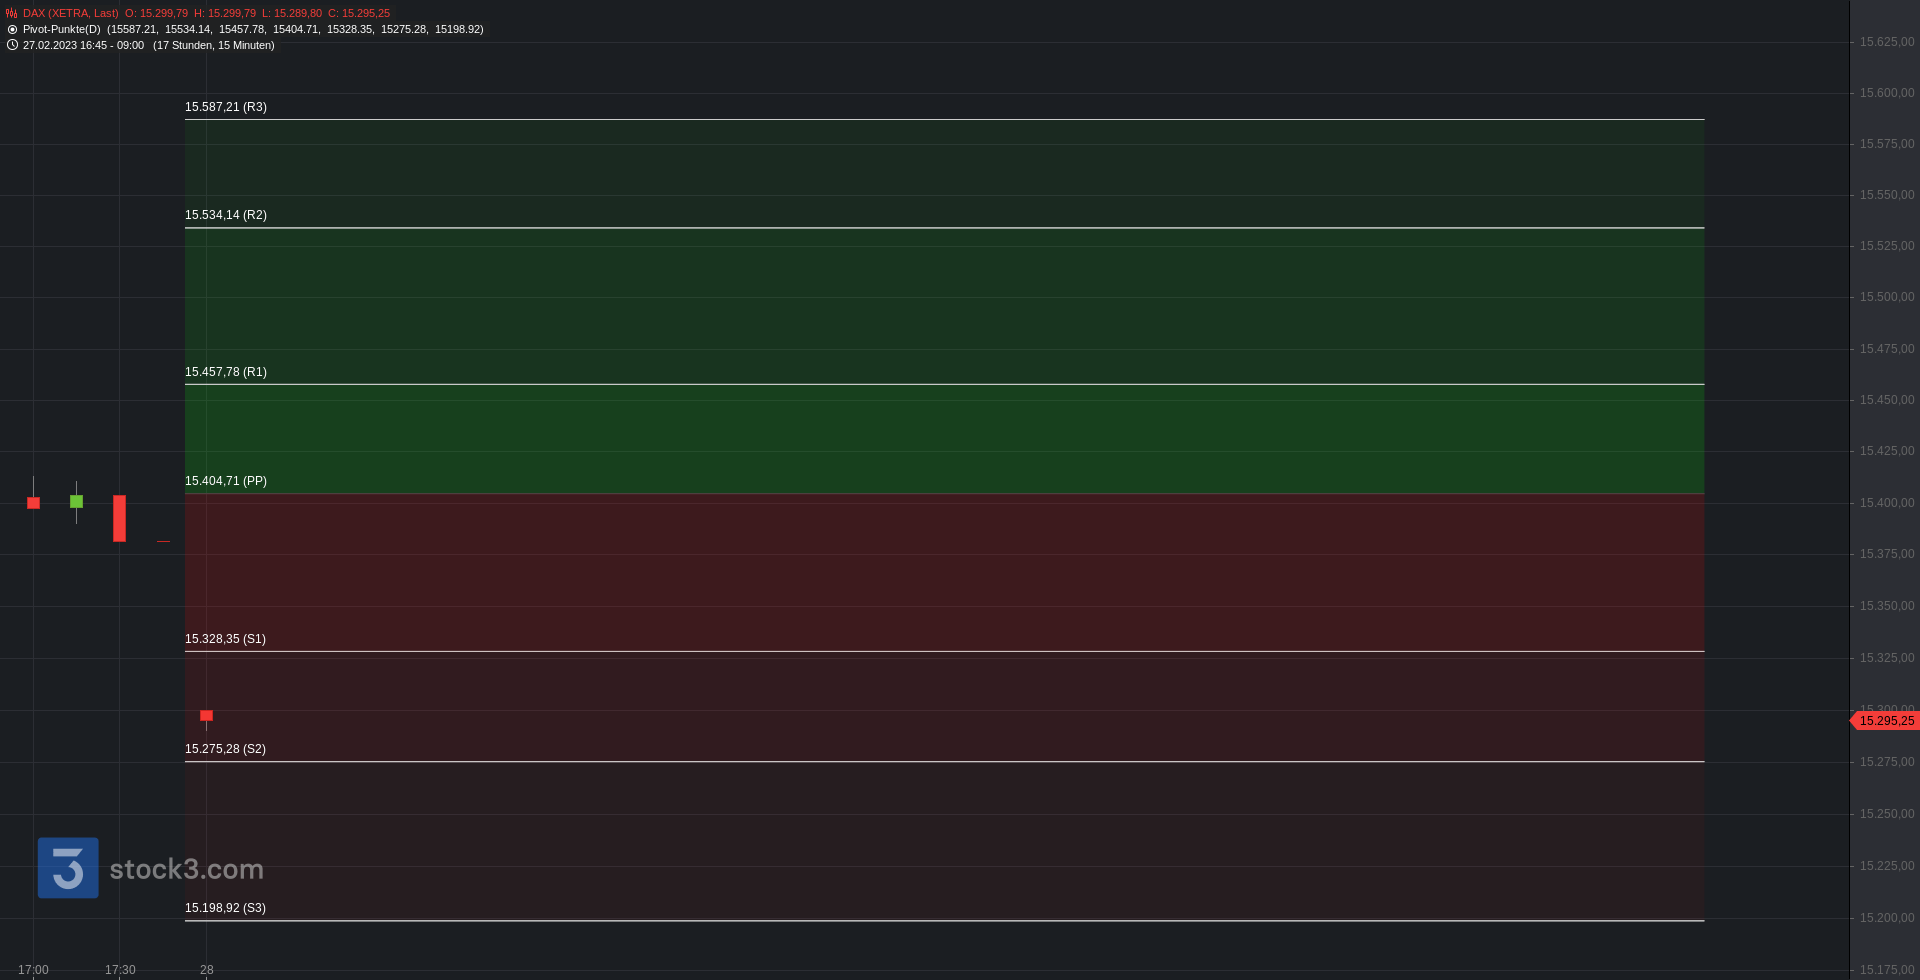This screenshot has width=1920, height=980.
Task: Select the 15.198,92 (S3) support label
Action: [x=226, y=908]
